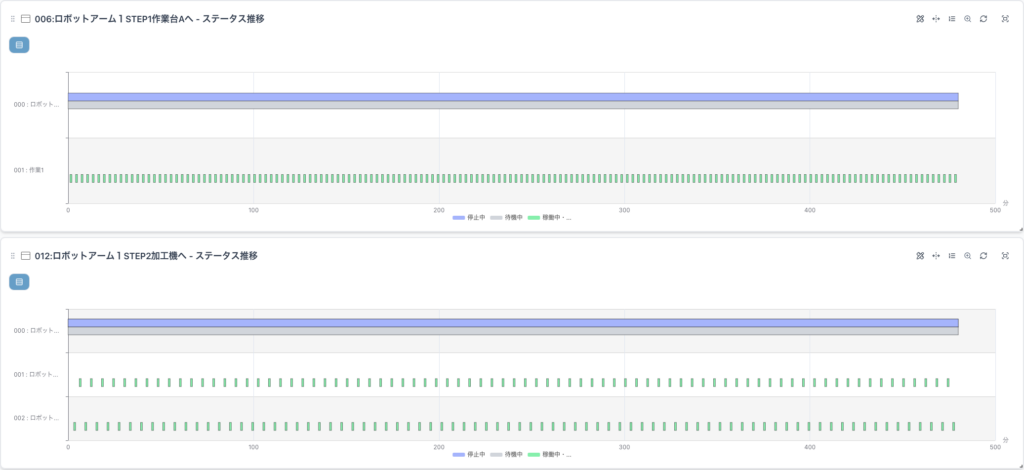Click the window icon beside the 012 title
Image resolution: width=1024 pixels, height=470 pixels.
[26, 256]
